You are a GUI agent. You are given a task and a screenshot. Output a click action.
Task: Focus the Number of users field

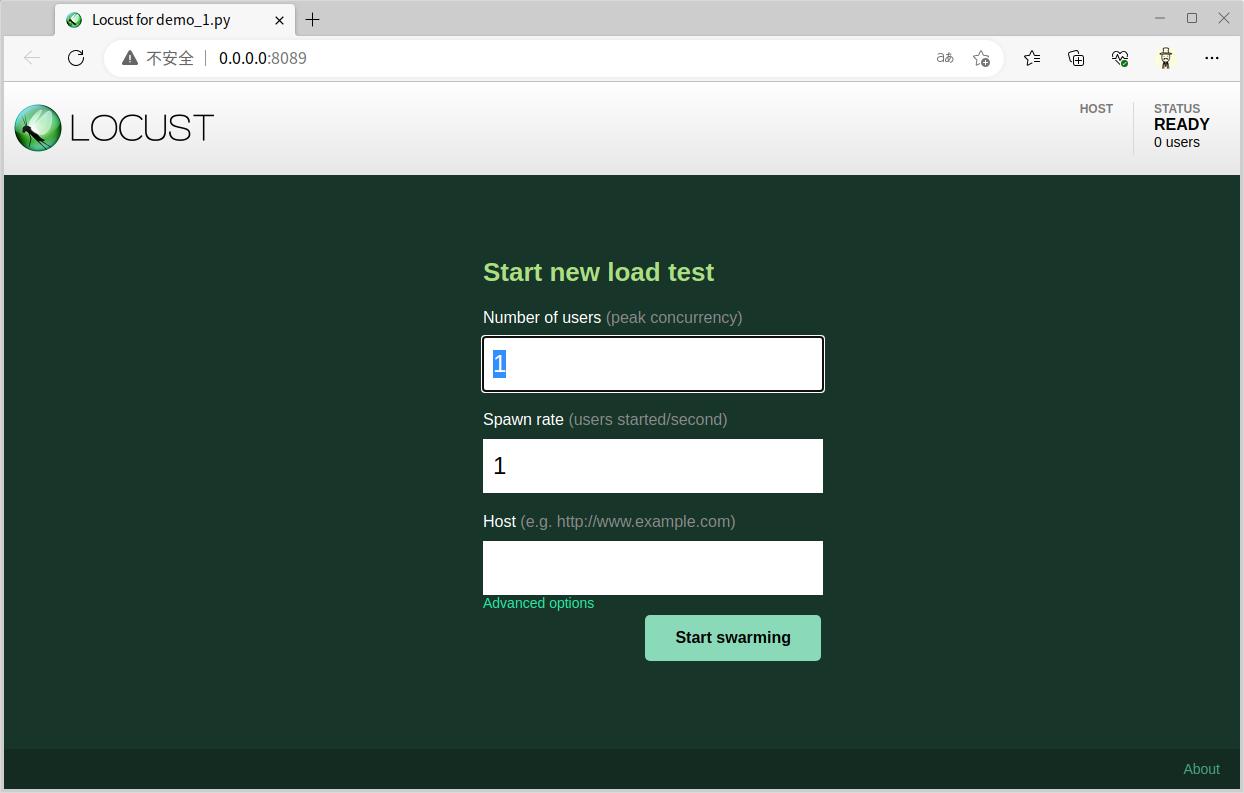tap(652, 364)
